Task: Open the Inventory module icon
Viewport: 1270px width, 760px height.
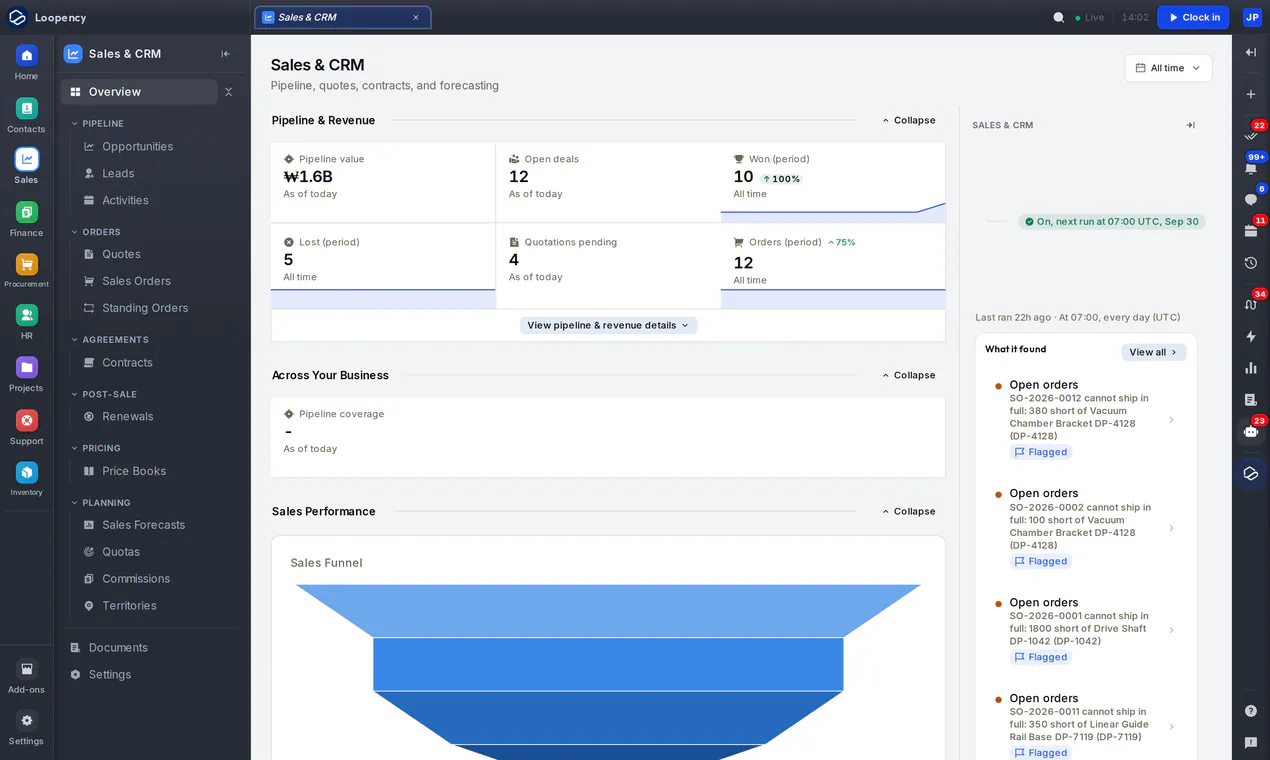Action: (27, 472)
